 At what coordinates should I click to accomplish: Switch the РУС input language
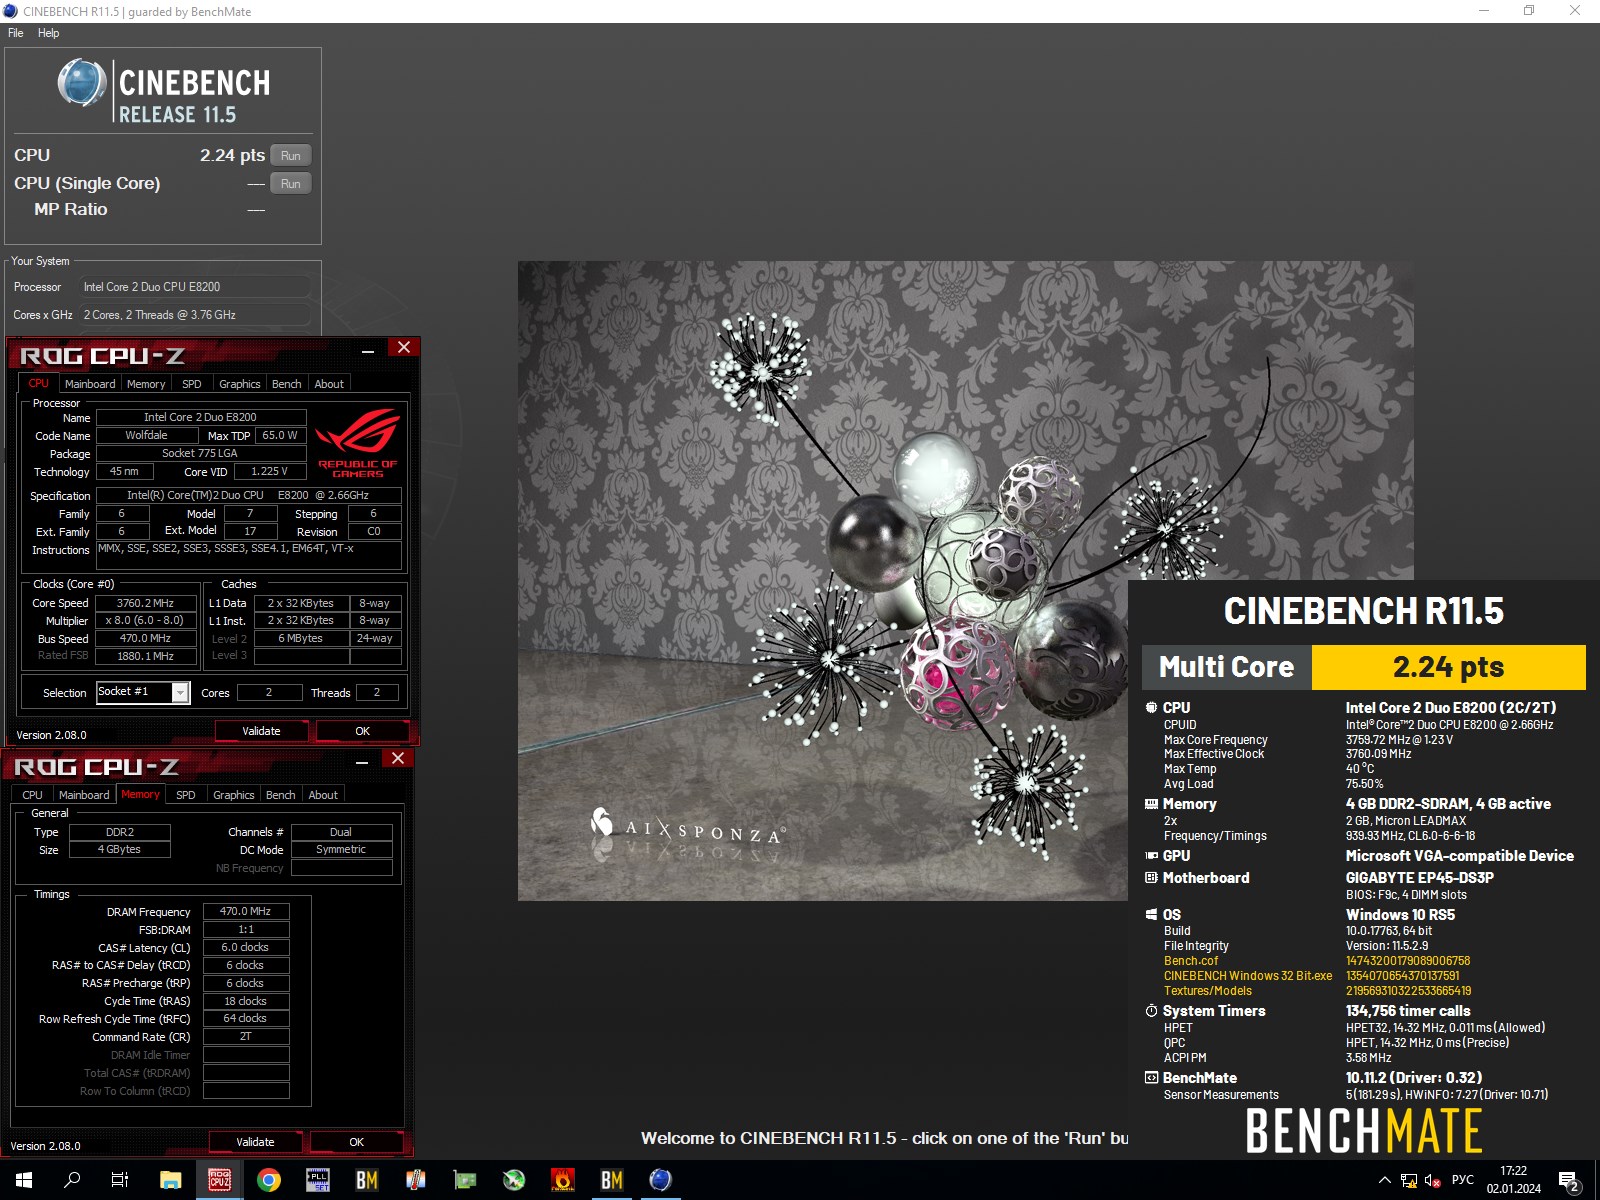[x=1463, y=1180]
